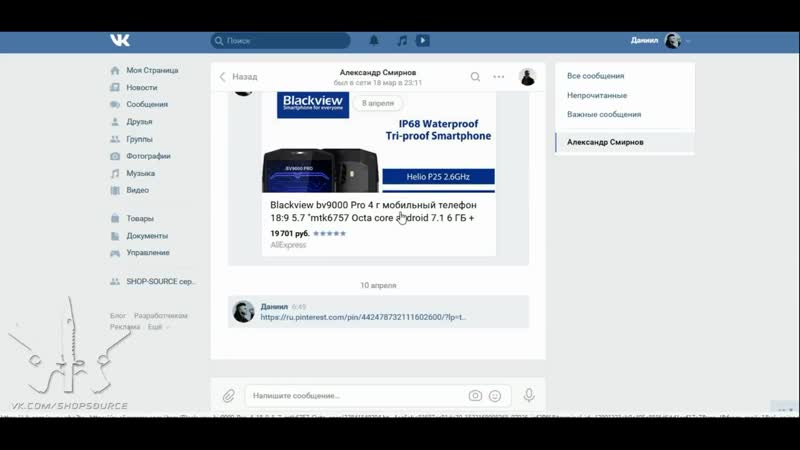Click the camera icon beside Фотографии
This screenshot has height=450, width=800.
[115, 156]
